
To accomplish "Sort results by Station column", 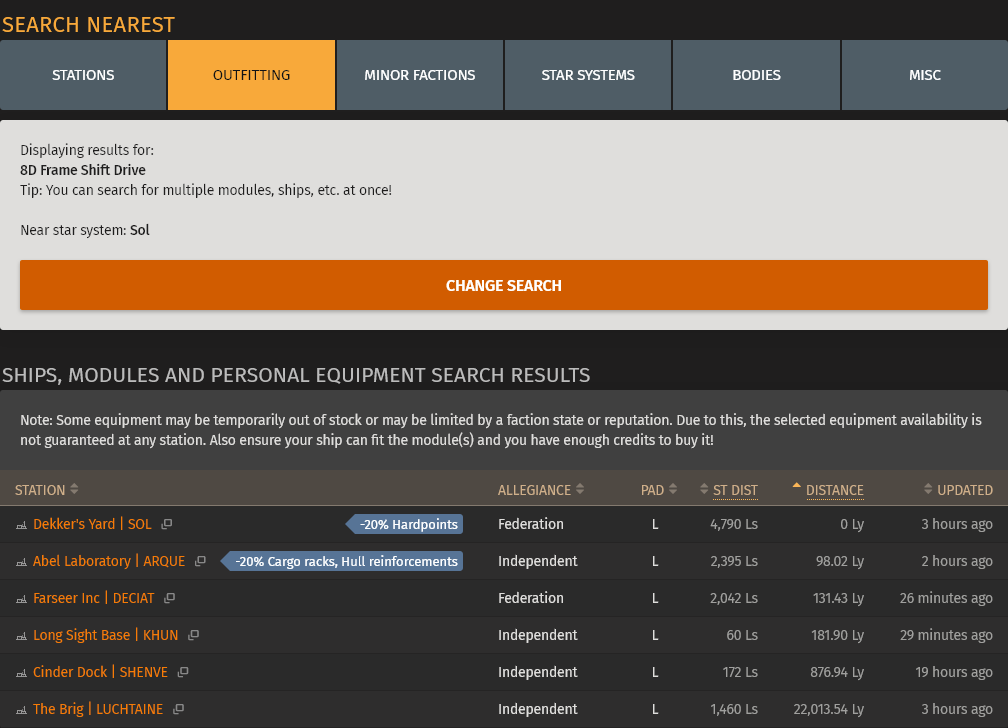I will 46,490.
